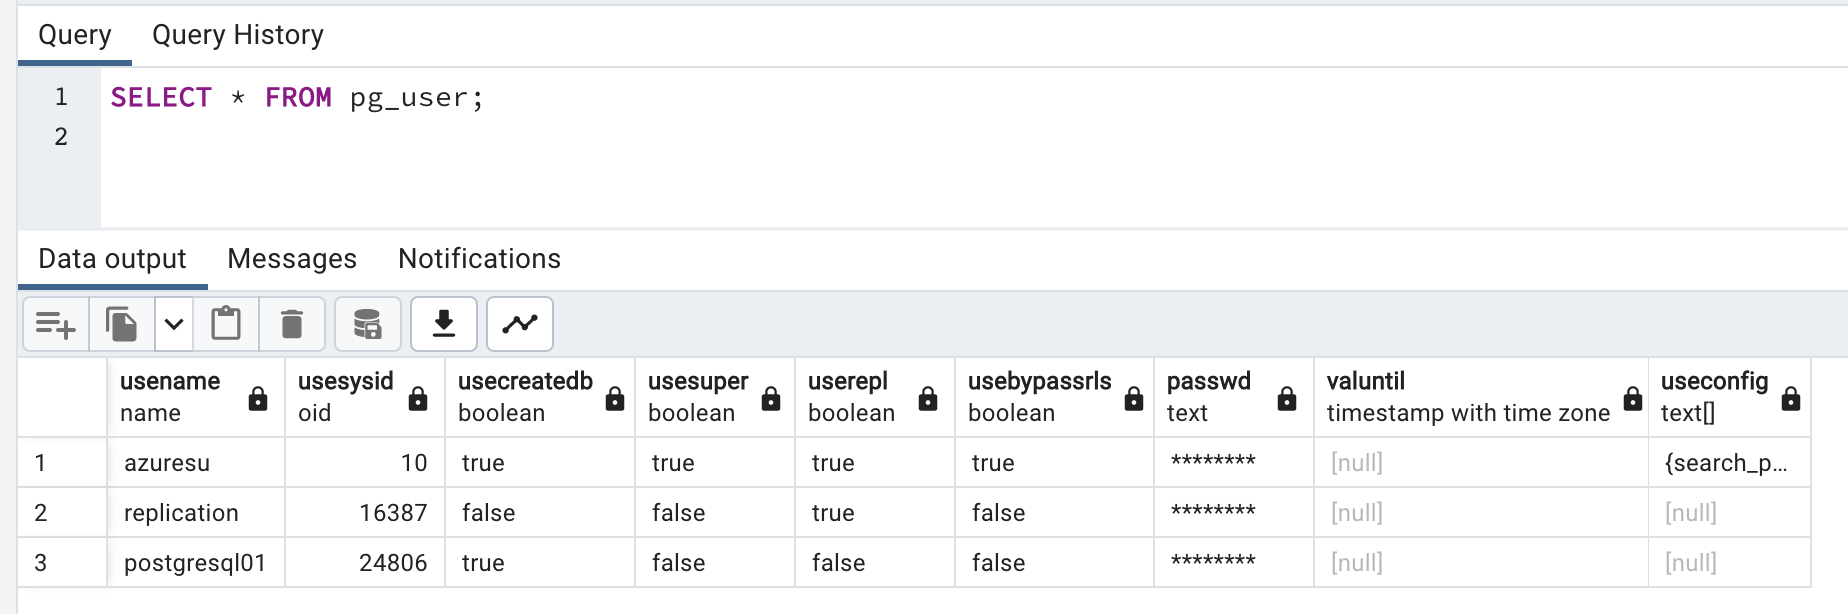Click the Paste rows clipboard icon
1848x614 pixels.
226,324
